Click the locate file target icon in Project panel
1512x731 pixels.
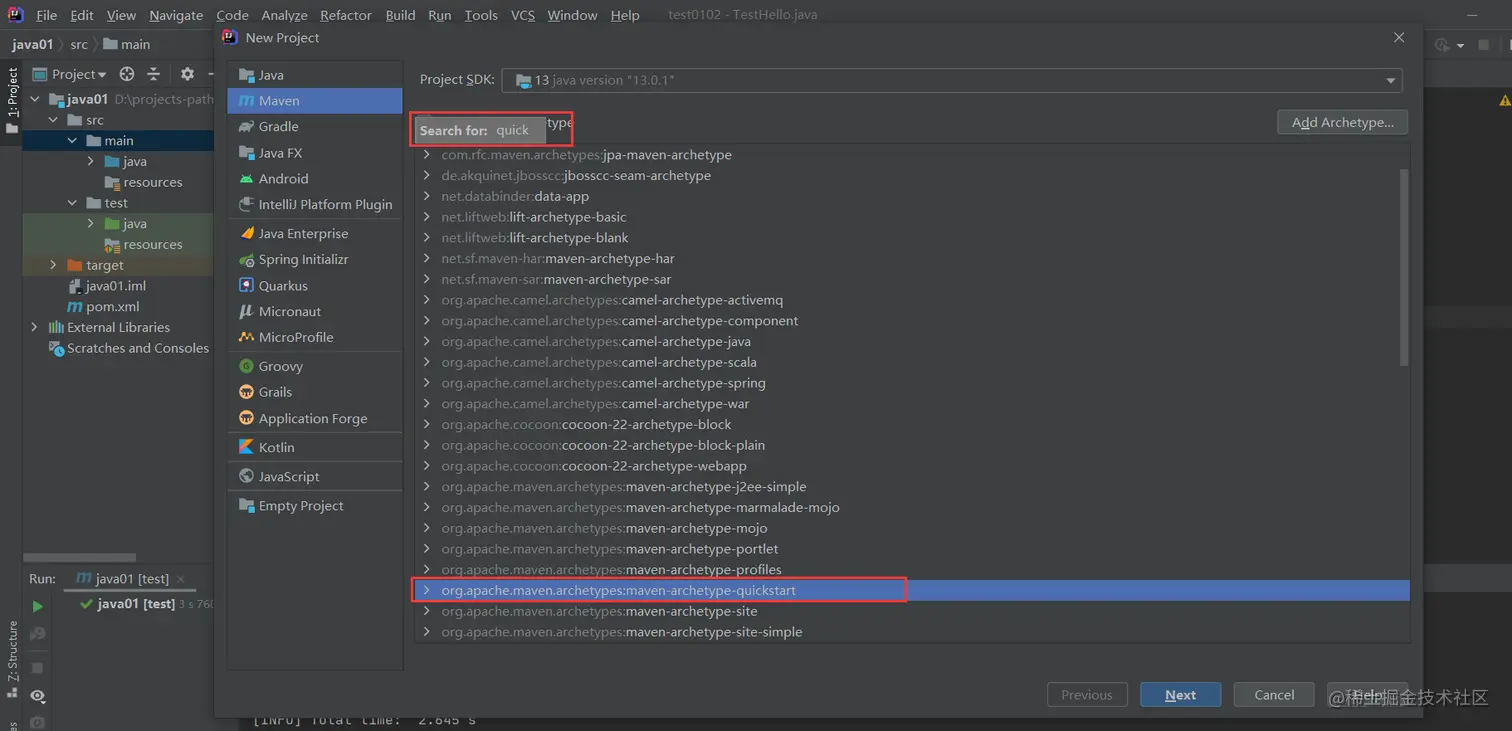click(127, 74)
